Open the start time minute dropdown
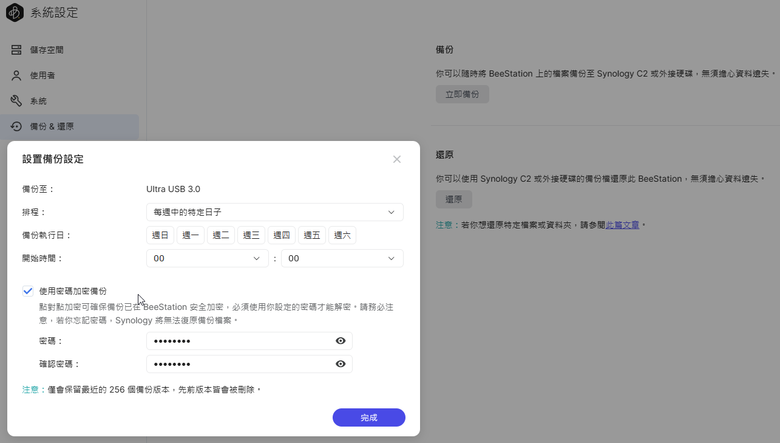 342,259
